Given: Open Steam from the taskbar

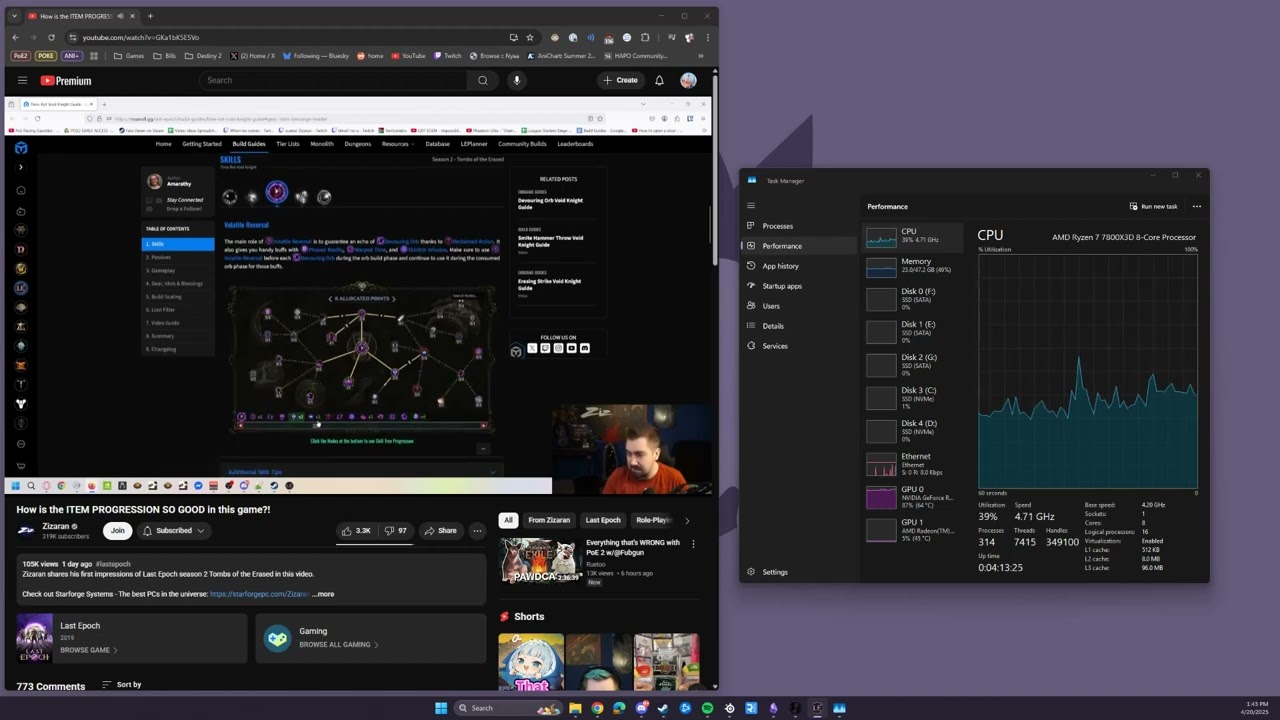Looking at the screenshot, I should tap(663, 708).
